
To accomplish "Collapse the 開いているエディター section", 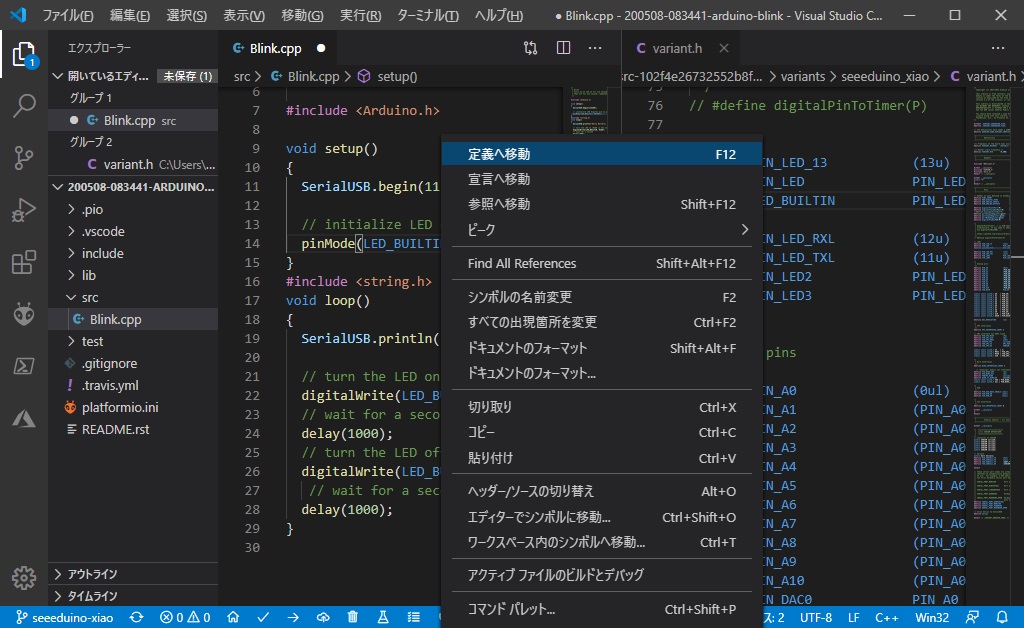I will (x=108, y=76).
